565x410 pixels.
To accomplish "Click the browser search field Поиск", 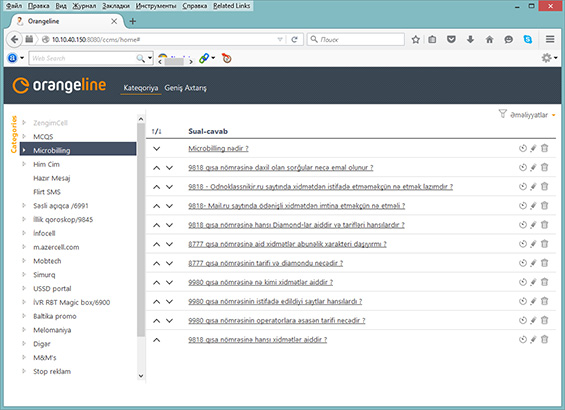I will point(356,39).
